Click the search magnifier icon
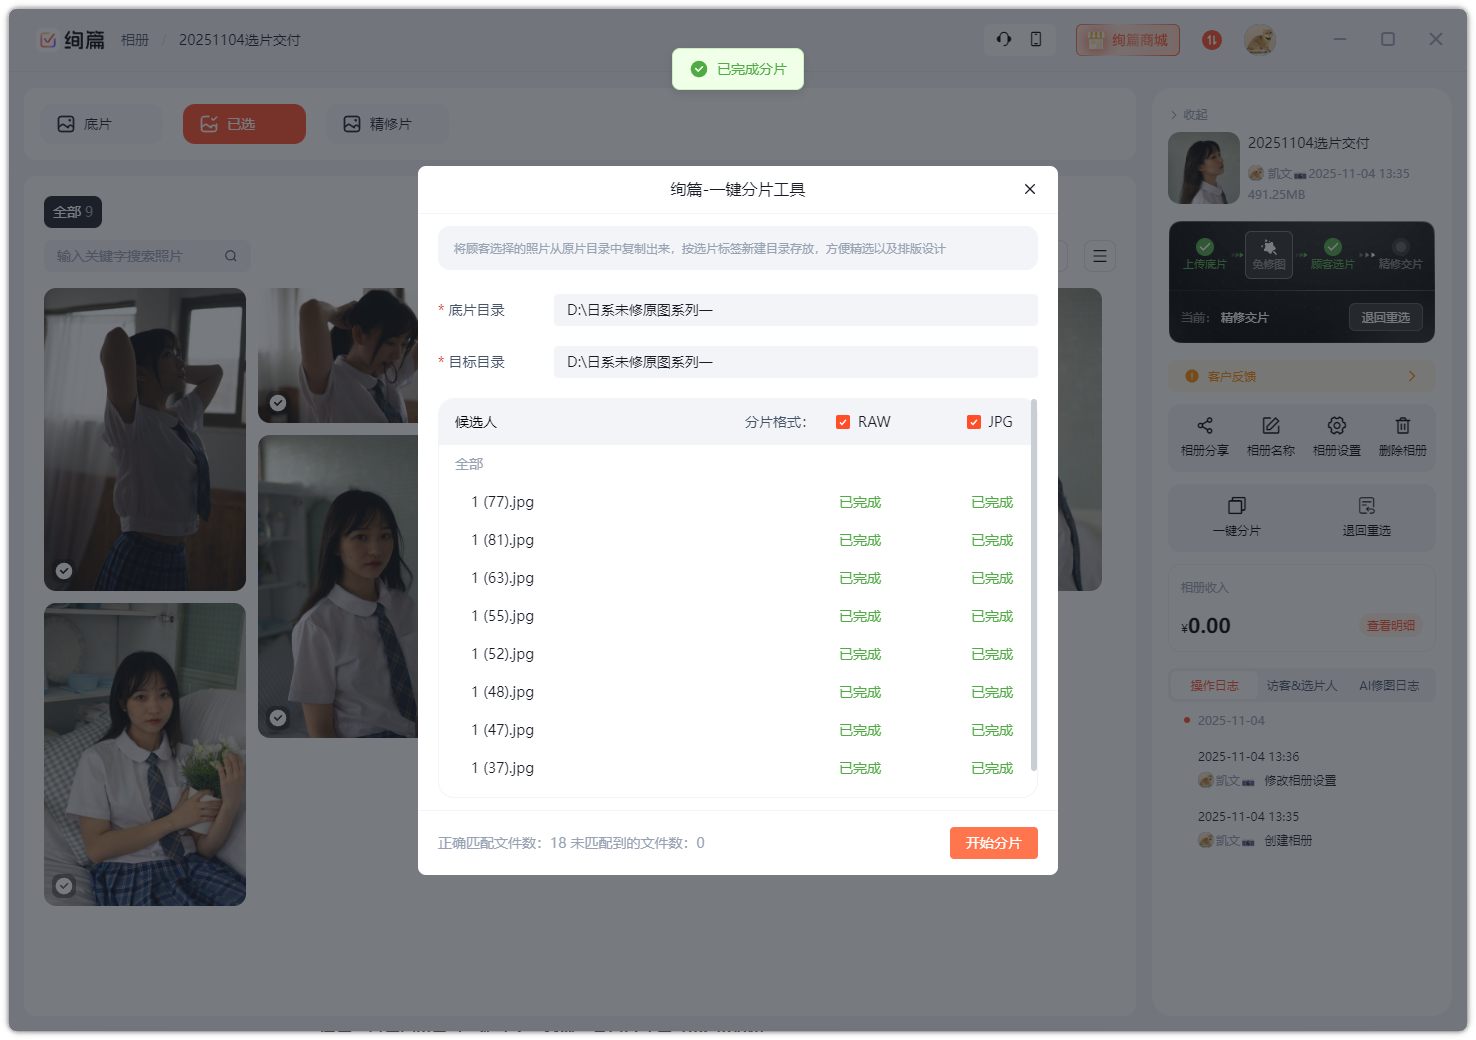The image size is (1476, 1040). pos(231,256)
